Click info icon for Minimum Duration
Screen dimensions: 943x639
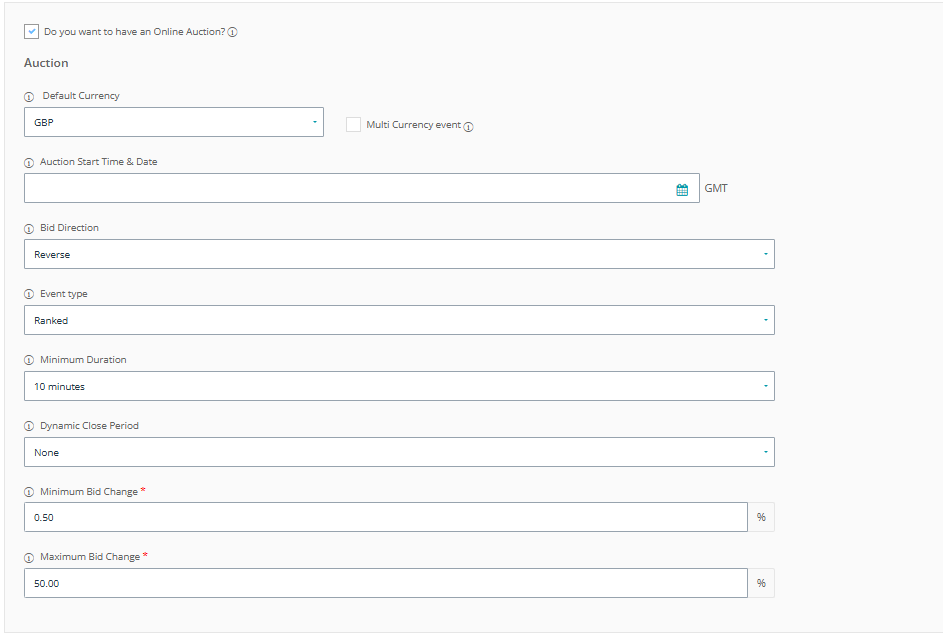point(29,360)
